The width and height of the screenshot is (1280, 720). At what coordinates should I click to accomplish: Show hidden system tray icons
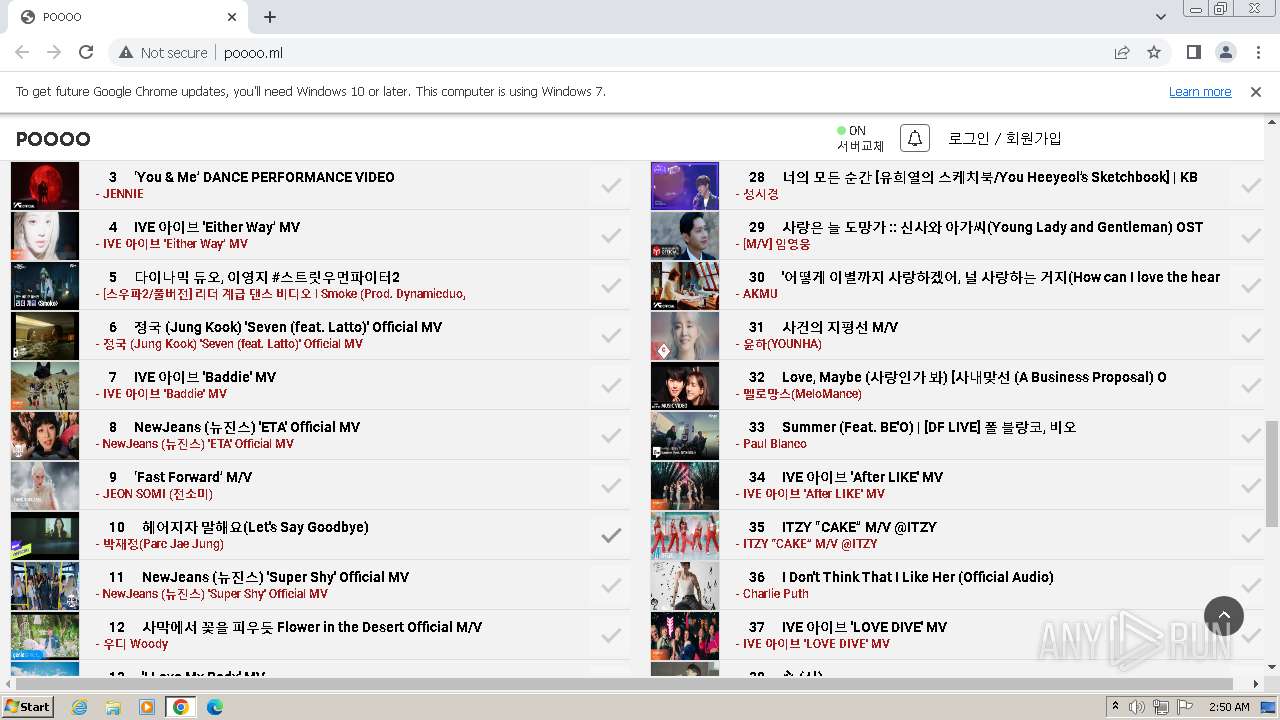(x=1115, y=707)
